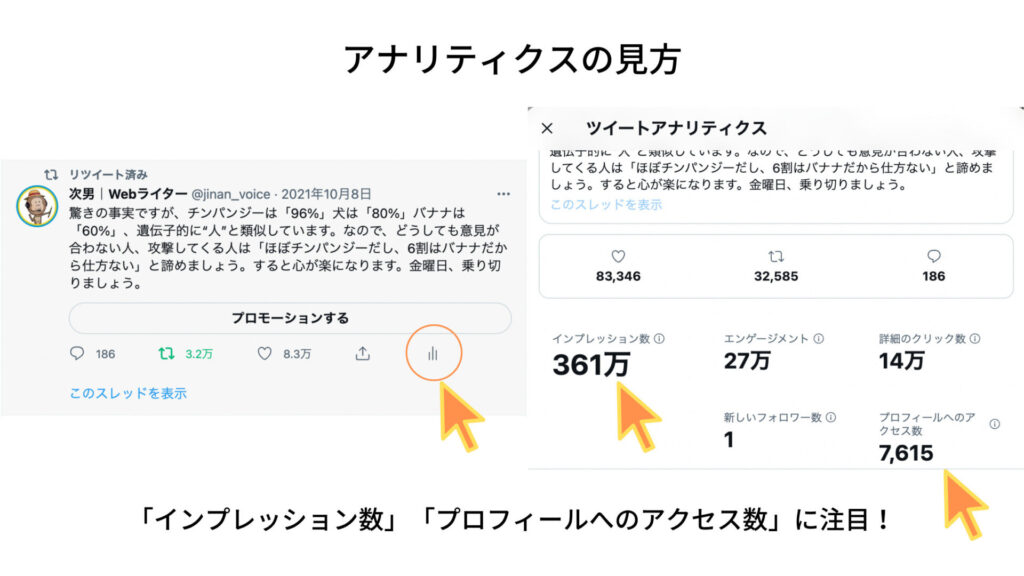Close the ツイートアナリティクス panel with X
Screen dimensions: 1024x576
coord(547,128)
